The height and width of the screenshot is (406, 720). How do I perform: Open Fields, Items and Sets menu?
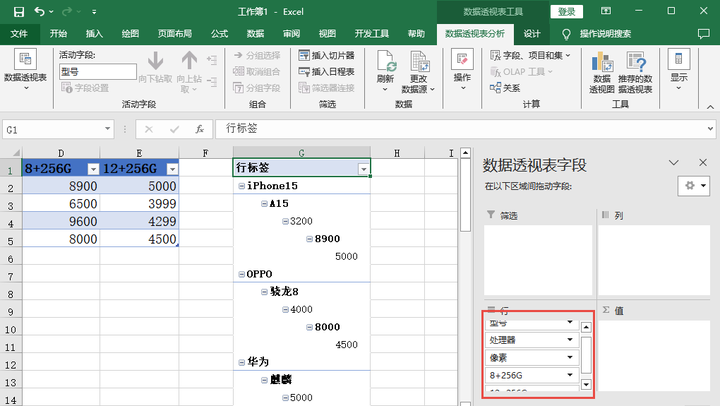[530, 56]
